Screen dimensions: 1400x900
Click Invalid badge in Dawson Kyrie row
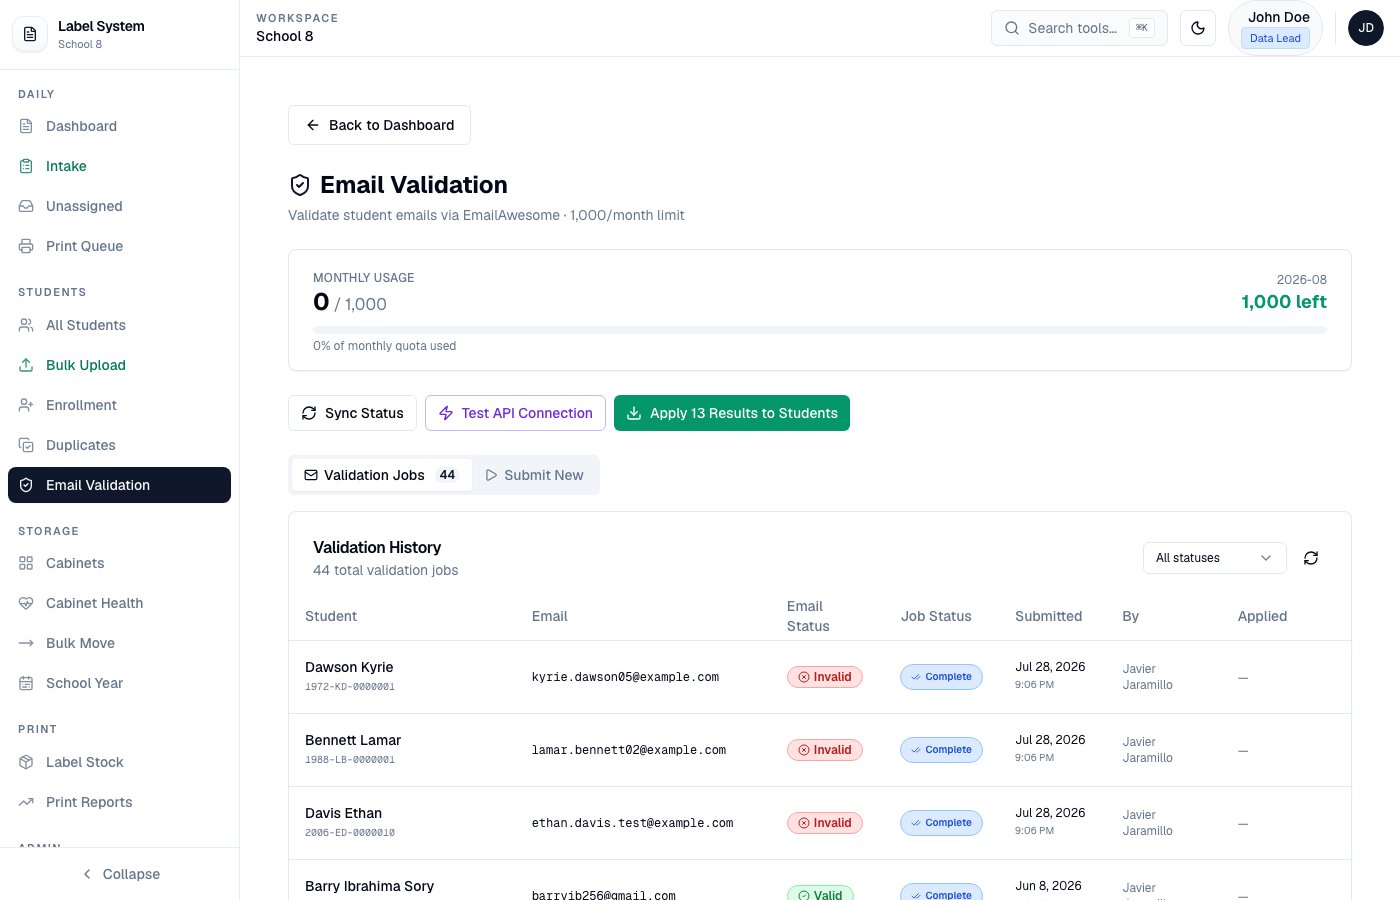tap(825, 677)
